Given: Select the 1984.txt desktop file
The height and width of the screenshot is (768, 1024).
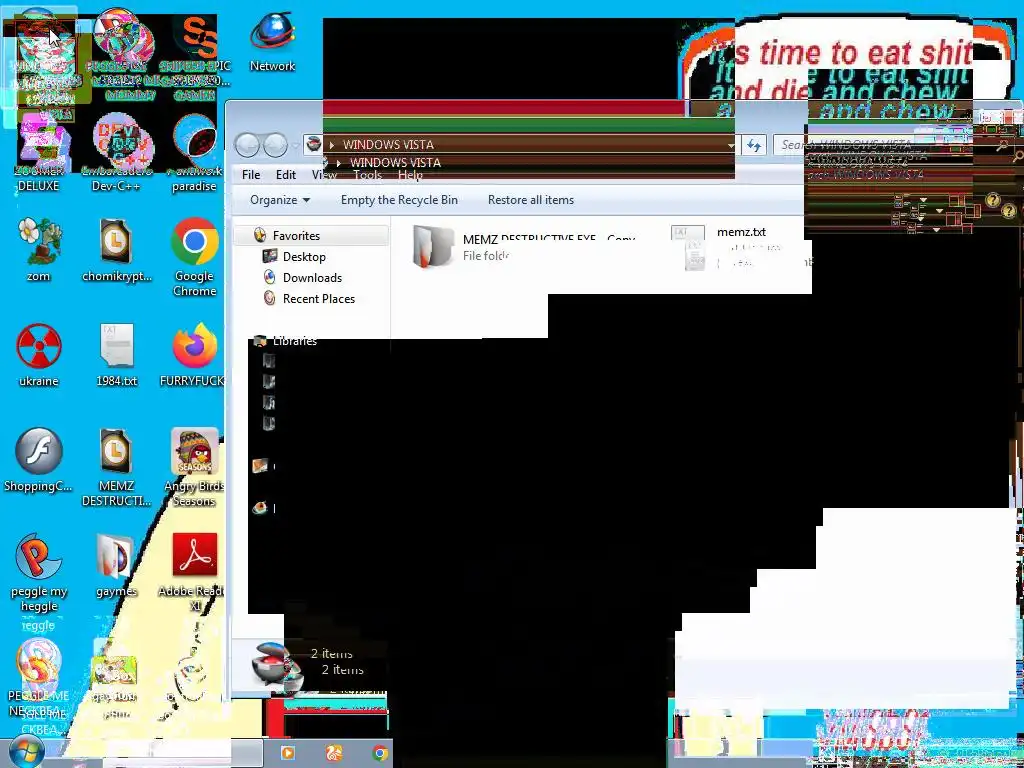Looking at the screenshot, I should coord(117,354).
